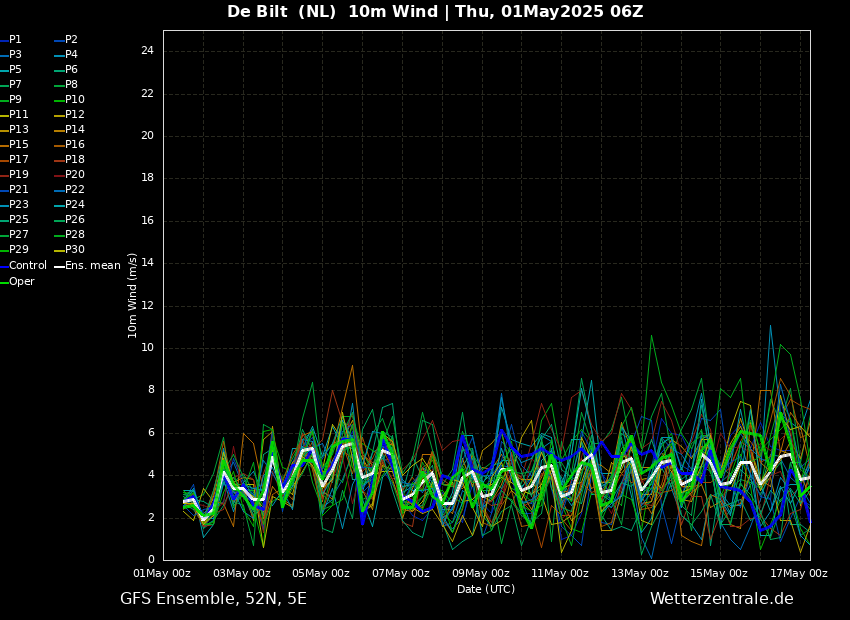Select the P30 legend entry

pos(75,250)
